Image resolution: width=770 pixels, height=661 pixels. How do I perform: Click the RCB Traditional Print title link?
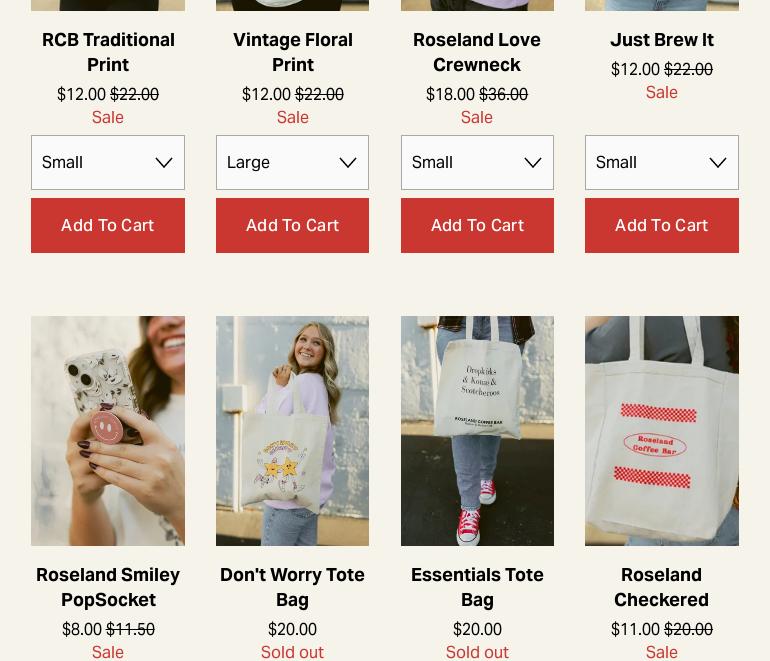(x=108, y=52)
